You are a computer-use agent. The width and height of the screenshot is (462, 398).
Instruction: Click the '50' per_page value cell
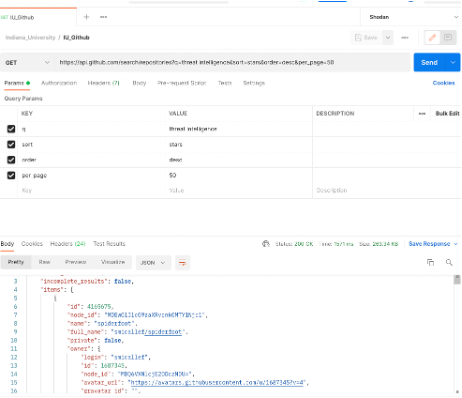239,175
